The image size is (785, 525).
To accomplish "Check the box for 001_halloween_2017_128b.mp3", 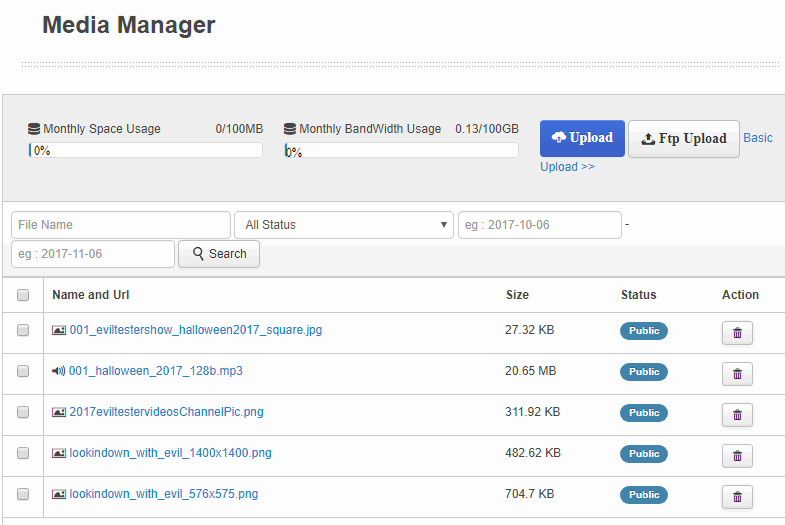I will (x=23, y=371).
